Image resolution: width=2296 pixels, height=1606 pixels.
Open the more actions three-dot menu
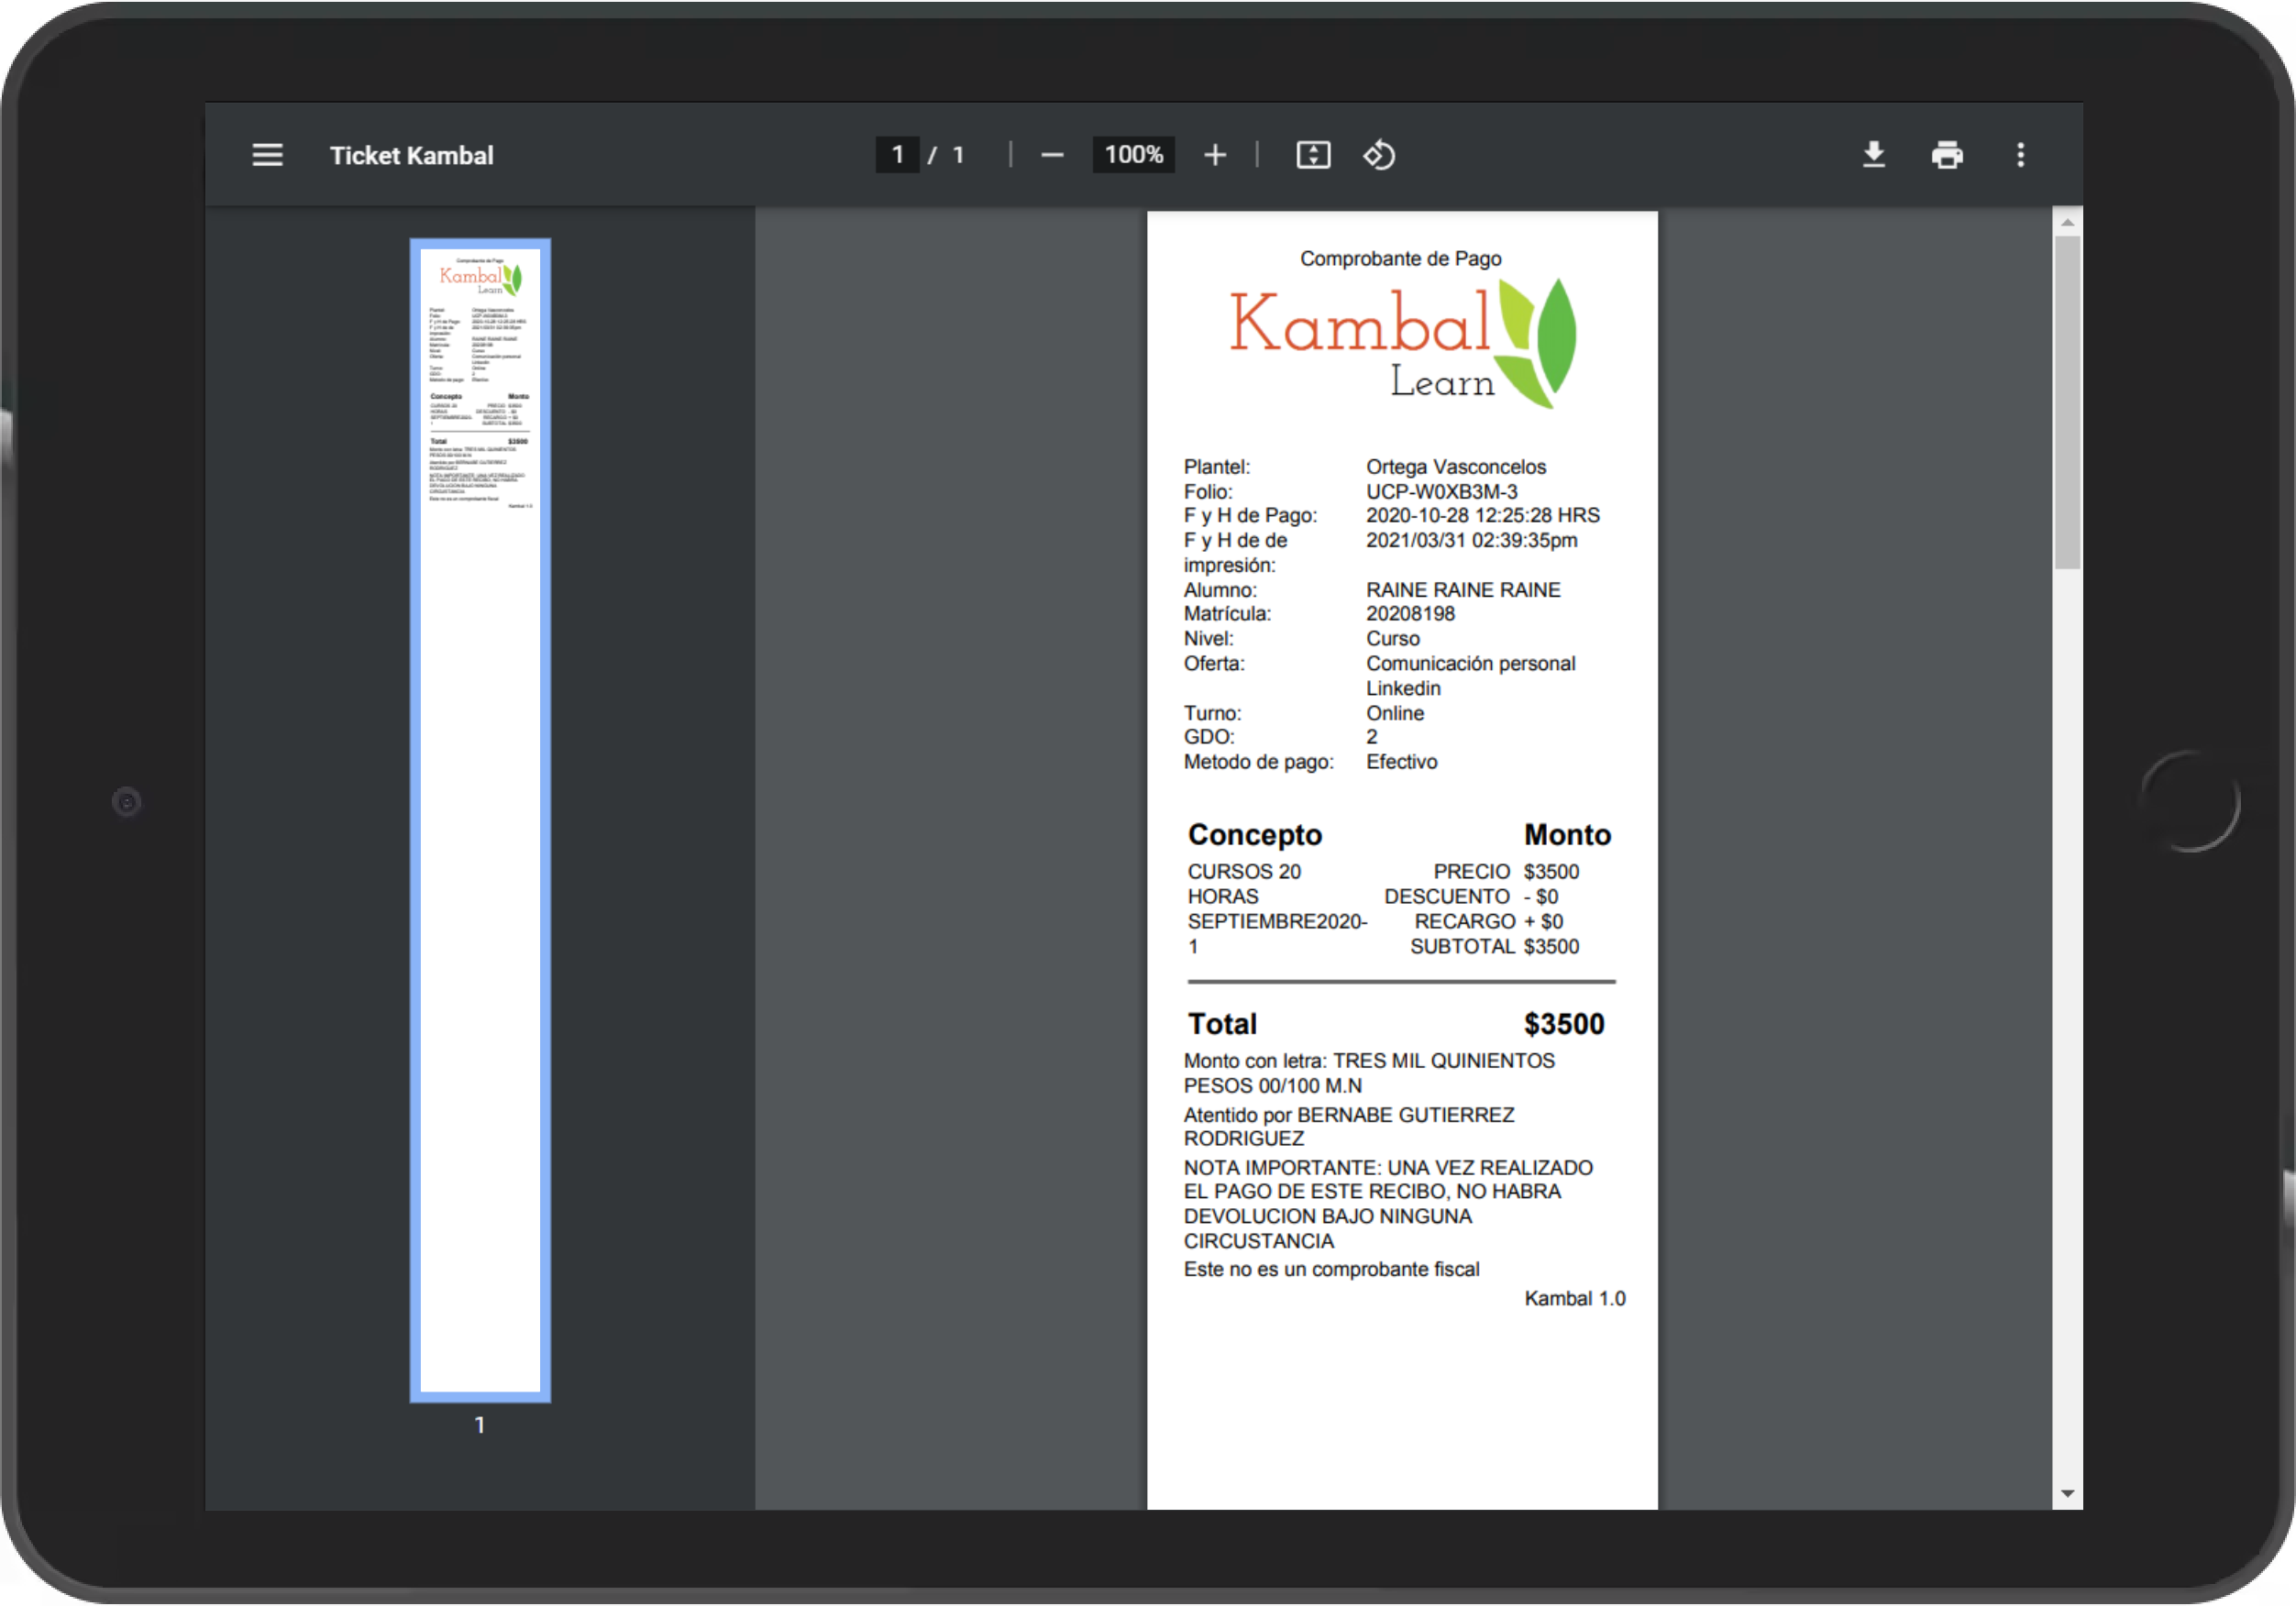coord(2020,155)
